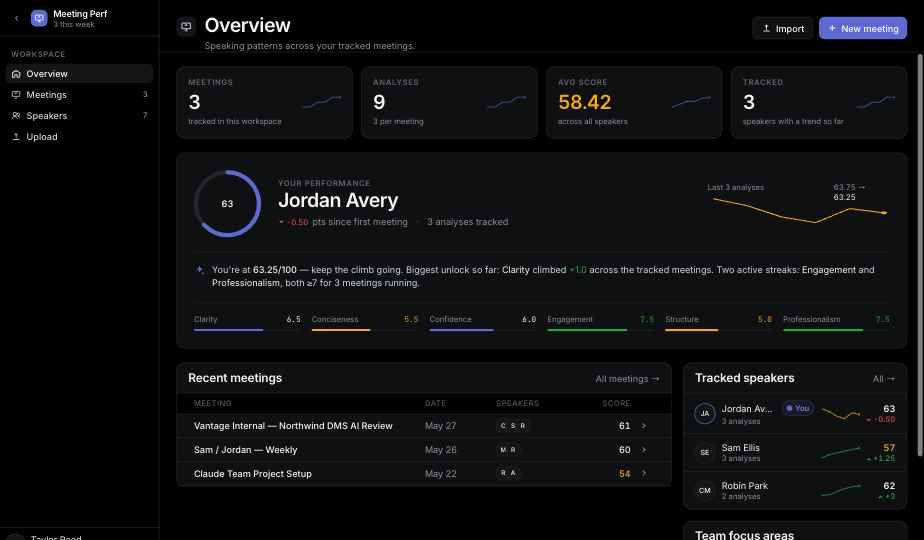The width and height of the screenshot is (924, 540).
Task: Open the Meetings stat card
Action: (265, 103)
